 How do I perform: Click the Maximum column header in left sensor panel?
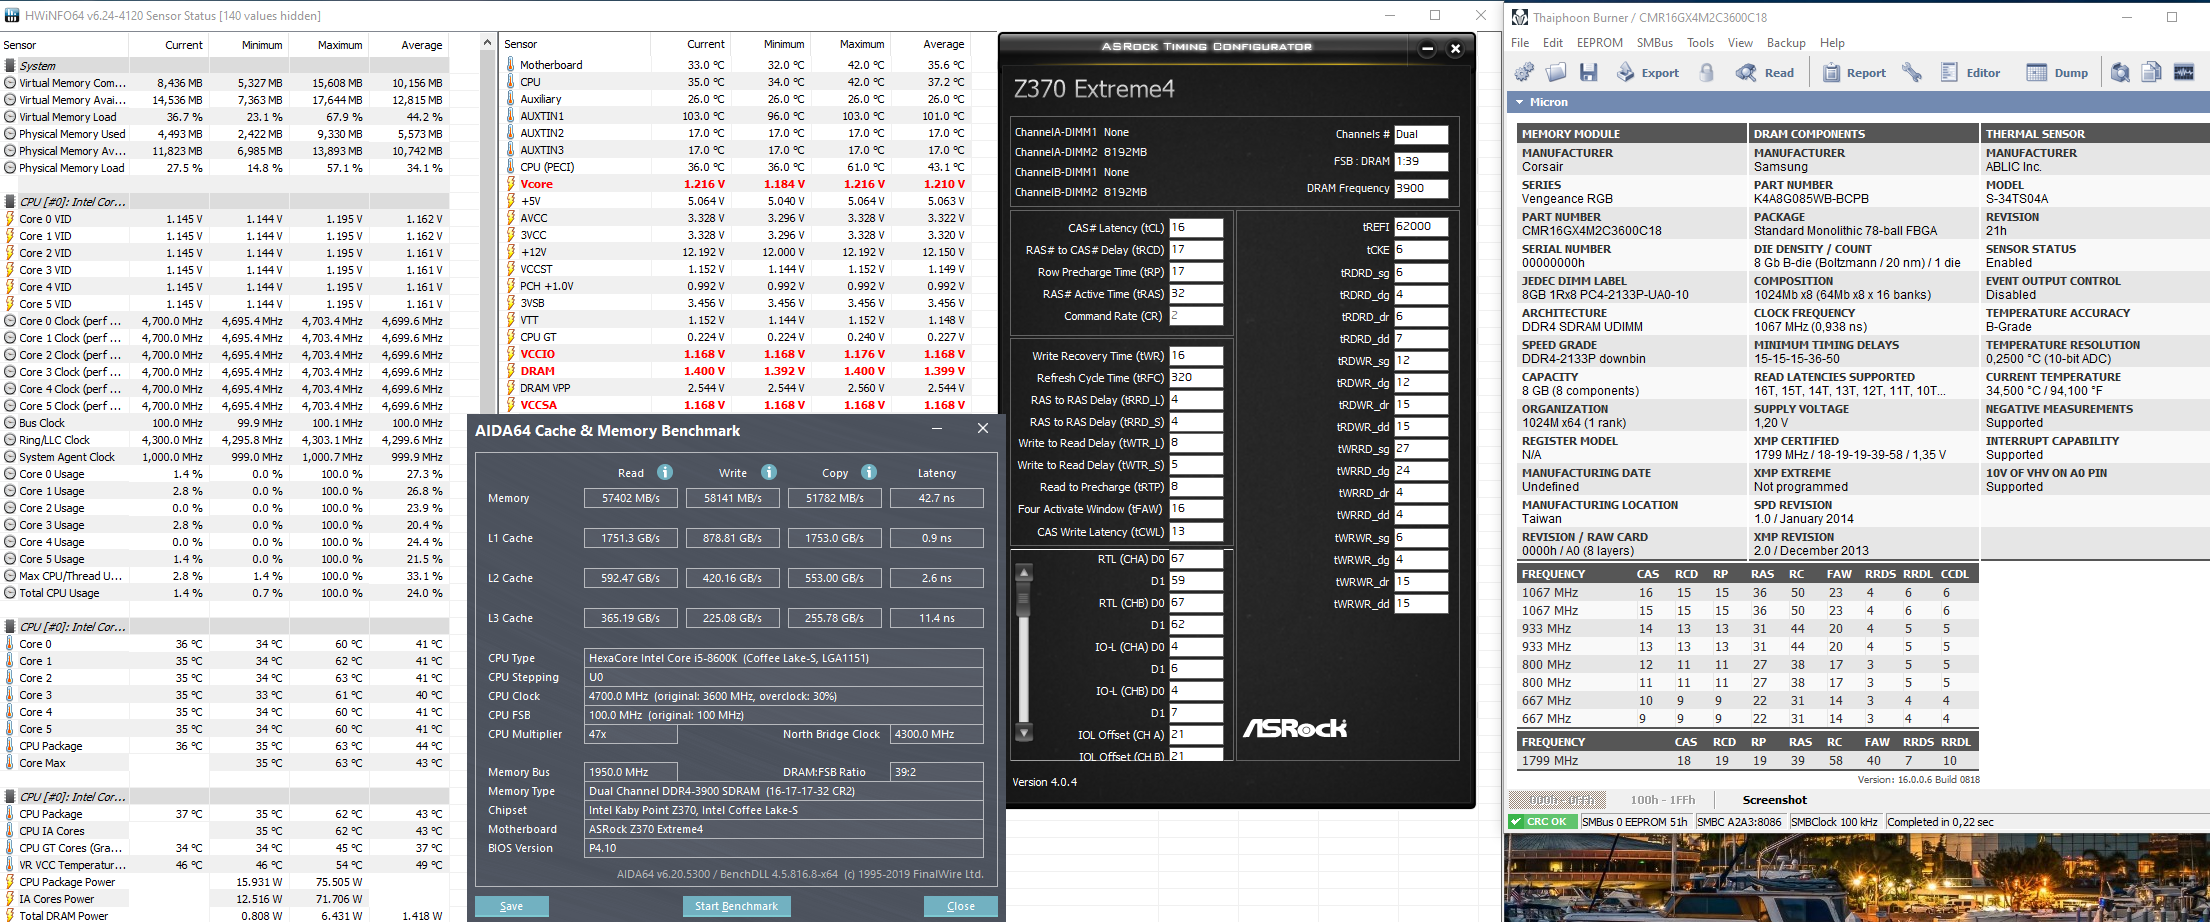340,45
